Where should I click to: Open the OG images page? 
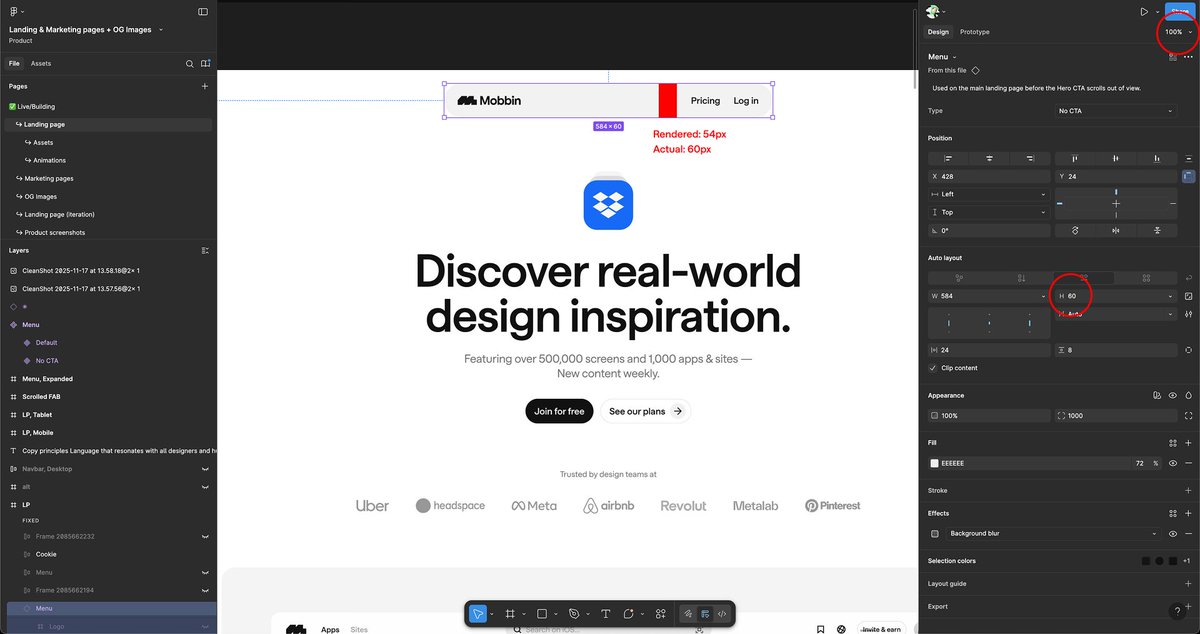40,196
